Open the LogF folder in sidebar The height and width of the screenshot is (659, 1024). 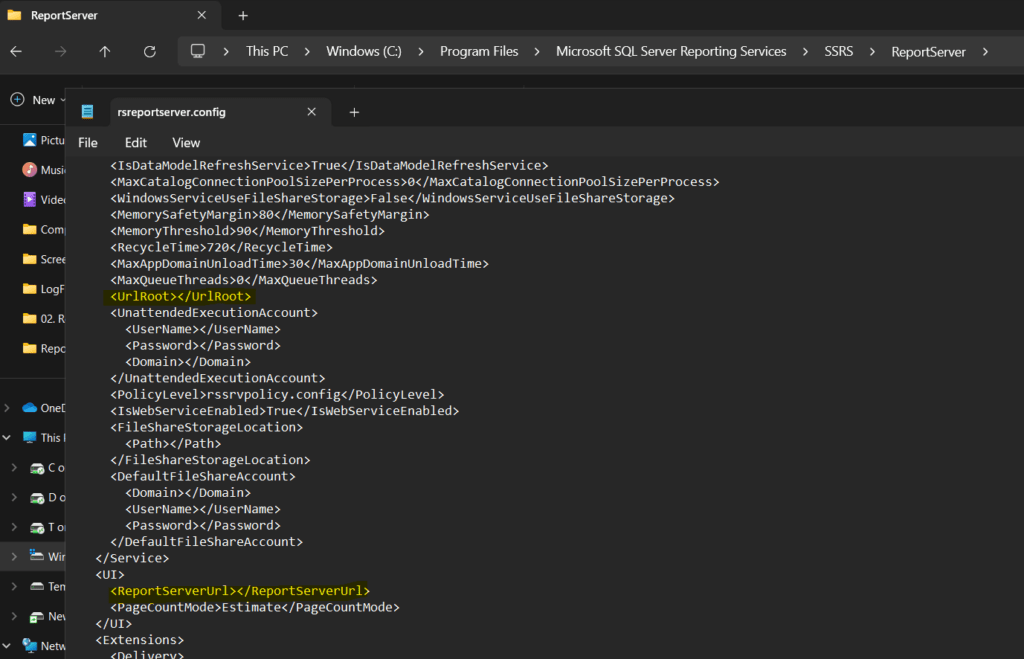pos(43,289)
